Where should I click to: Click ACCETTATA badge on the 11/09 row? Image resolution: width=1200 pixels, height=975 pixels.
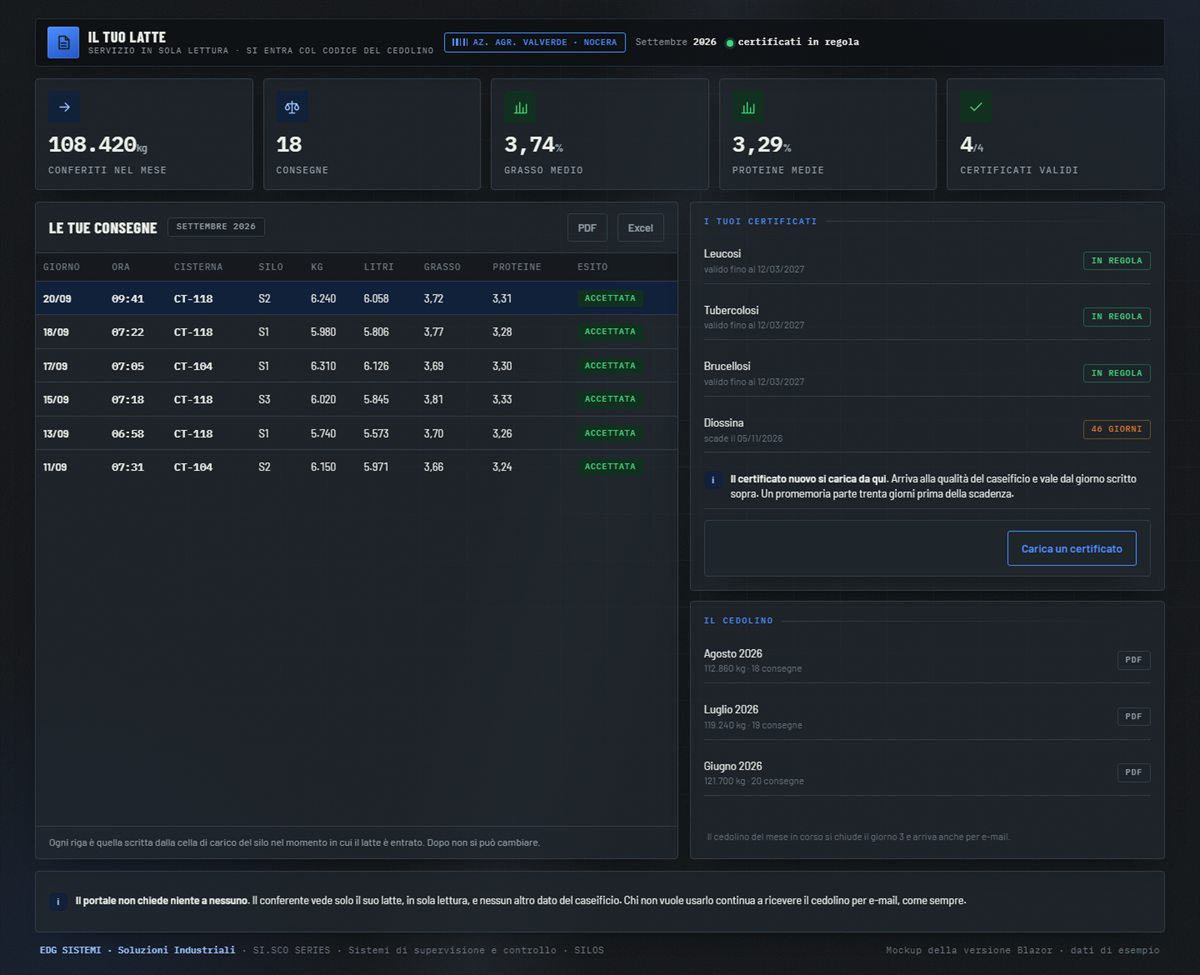tap(610, 467)
